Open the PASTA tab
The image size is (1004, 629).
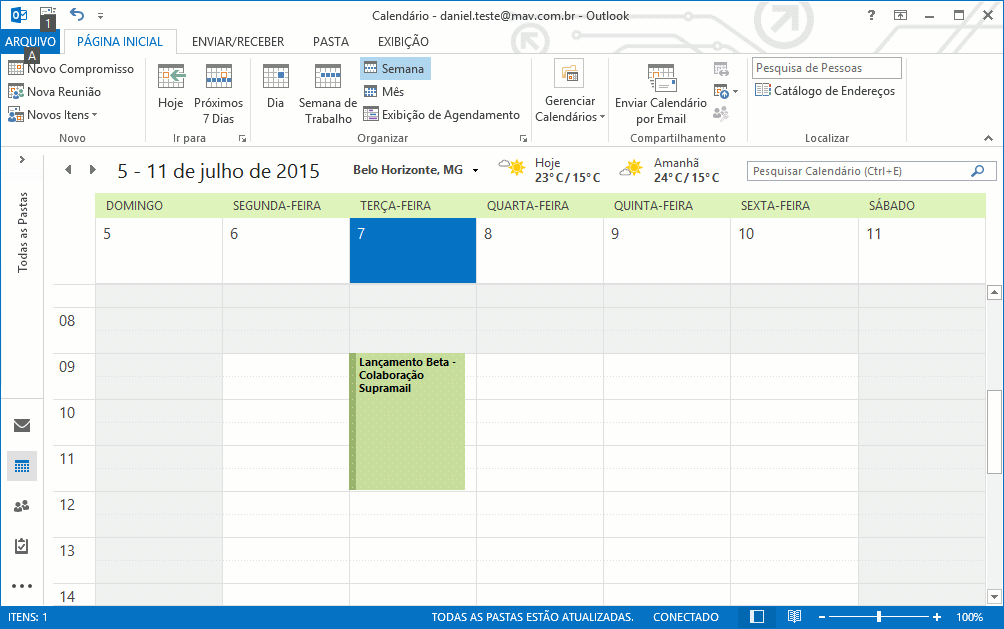click(331, 42)
